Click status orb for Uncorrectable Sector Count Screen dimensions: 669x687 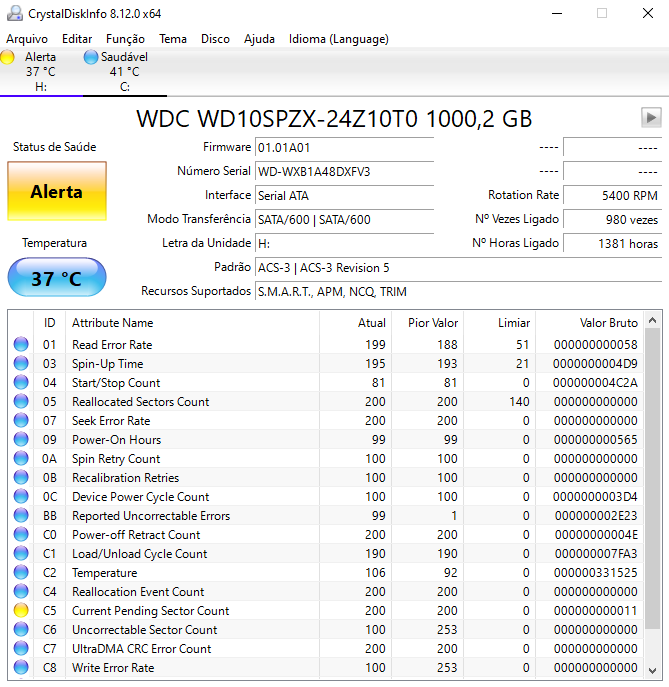tap(21, 629)
